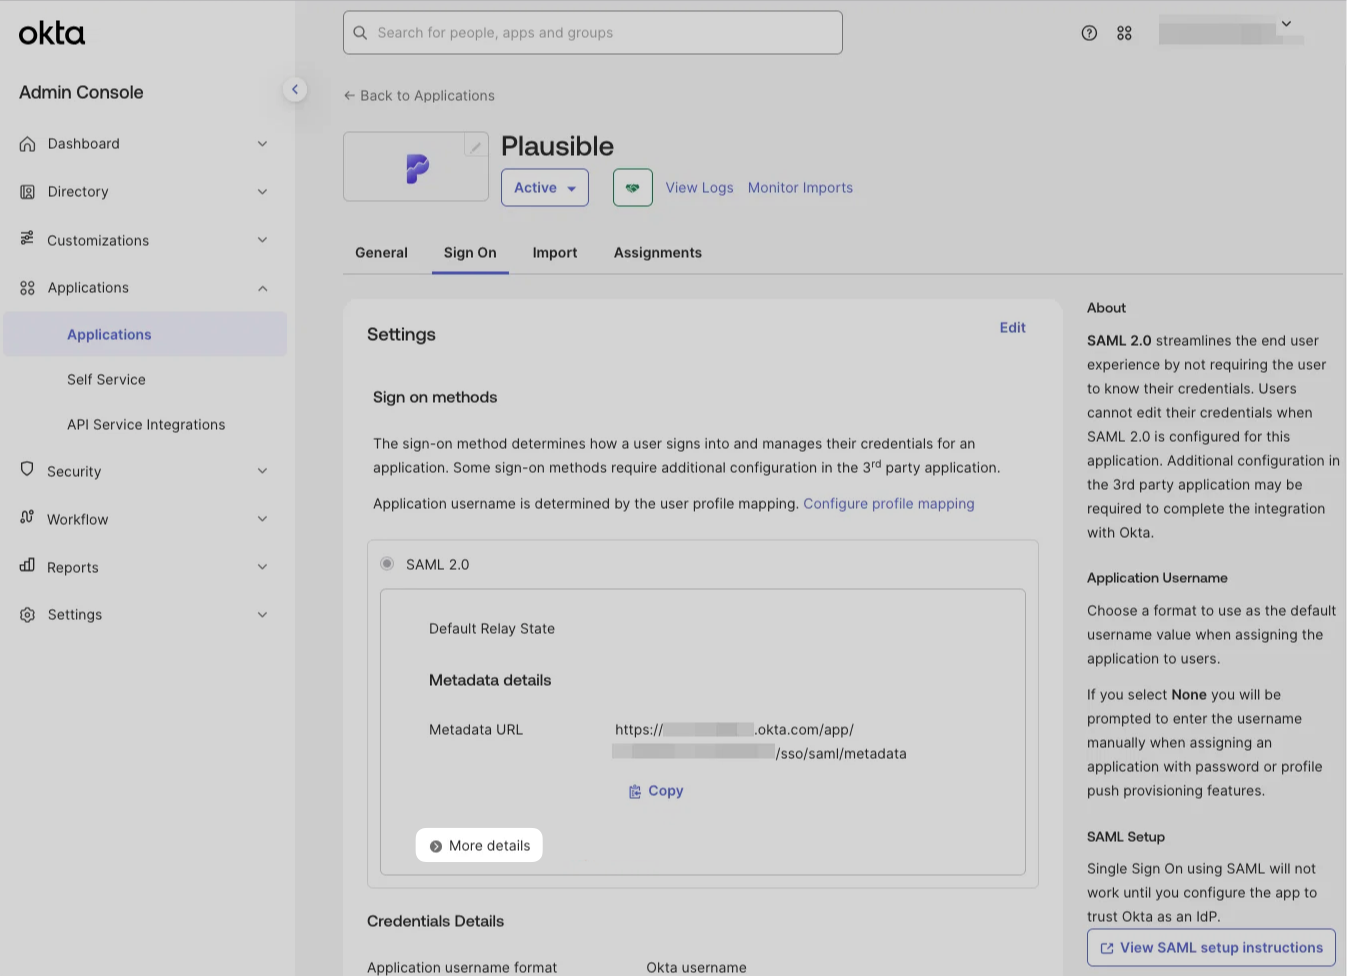Switch to the Assignments tab
This screenshot has width=1347, height=976.
tap(658, 253)
